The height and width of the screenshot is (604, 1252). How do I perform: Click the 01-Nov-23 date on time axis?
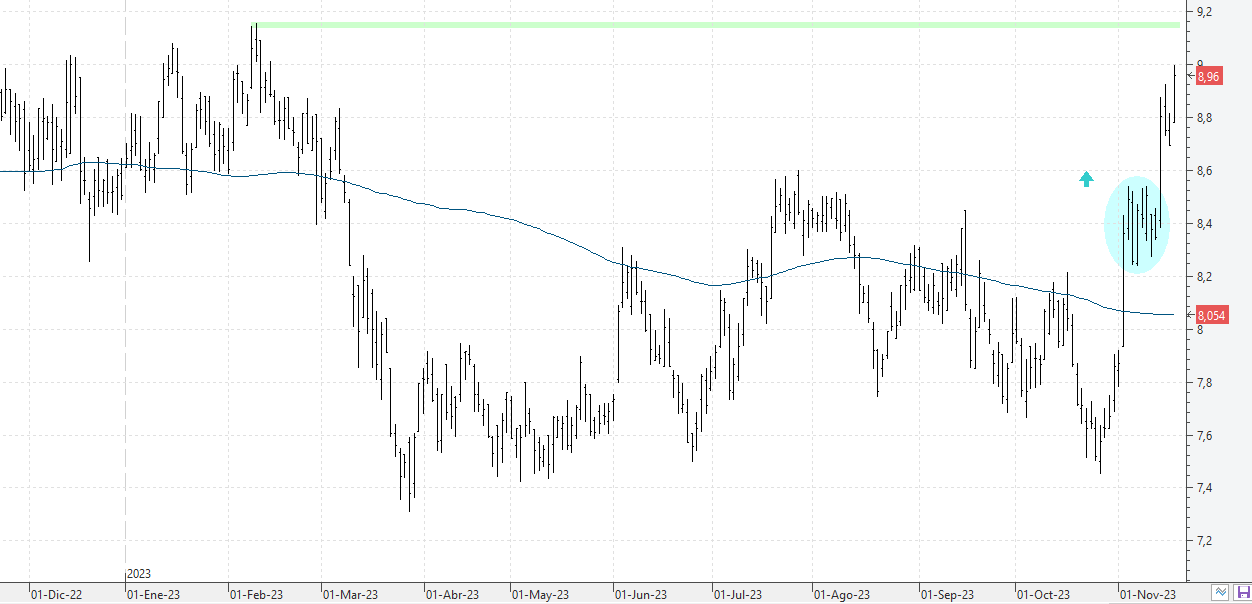[x=1146, y=594]
